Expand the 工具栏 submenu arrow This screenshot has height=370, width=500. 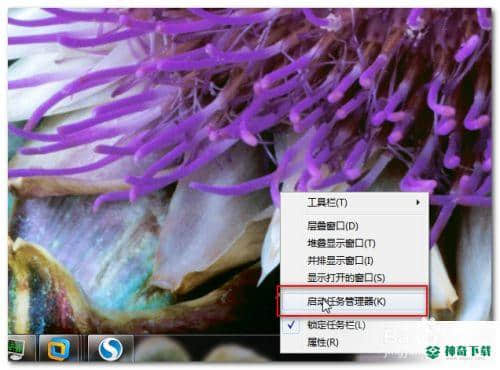pyautogui.click(x=418, y=202)
